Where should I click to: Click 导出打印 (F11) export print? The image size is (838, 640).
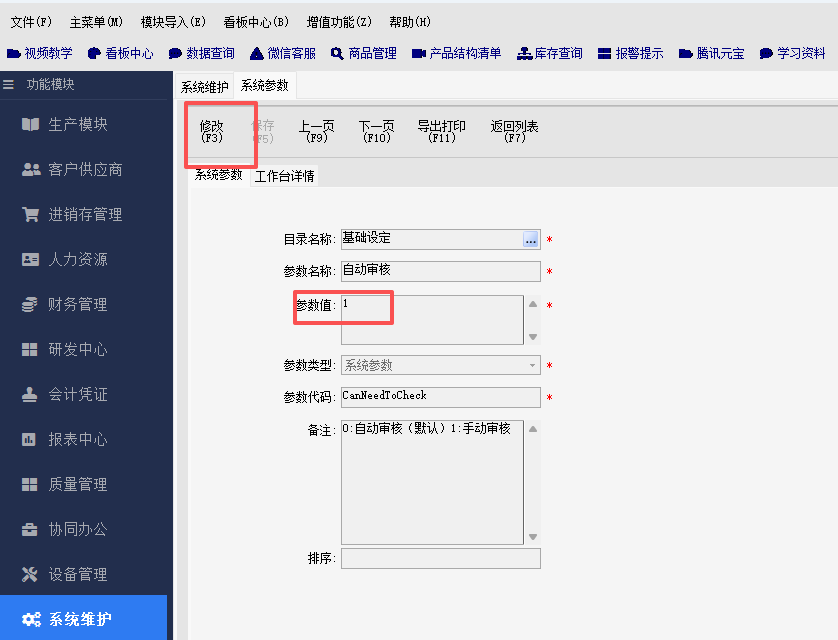coord(441,132)
